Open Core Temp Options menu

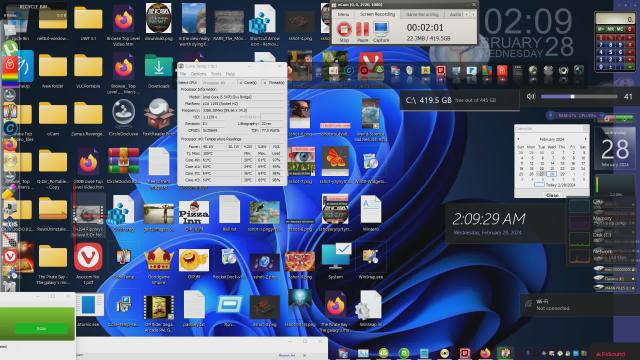tap(198, 74)
